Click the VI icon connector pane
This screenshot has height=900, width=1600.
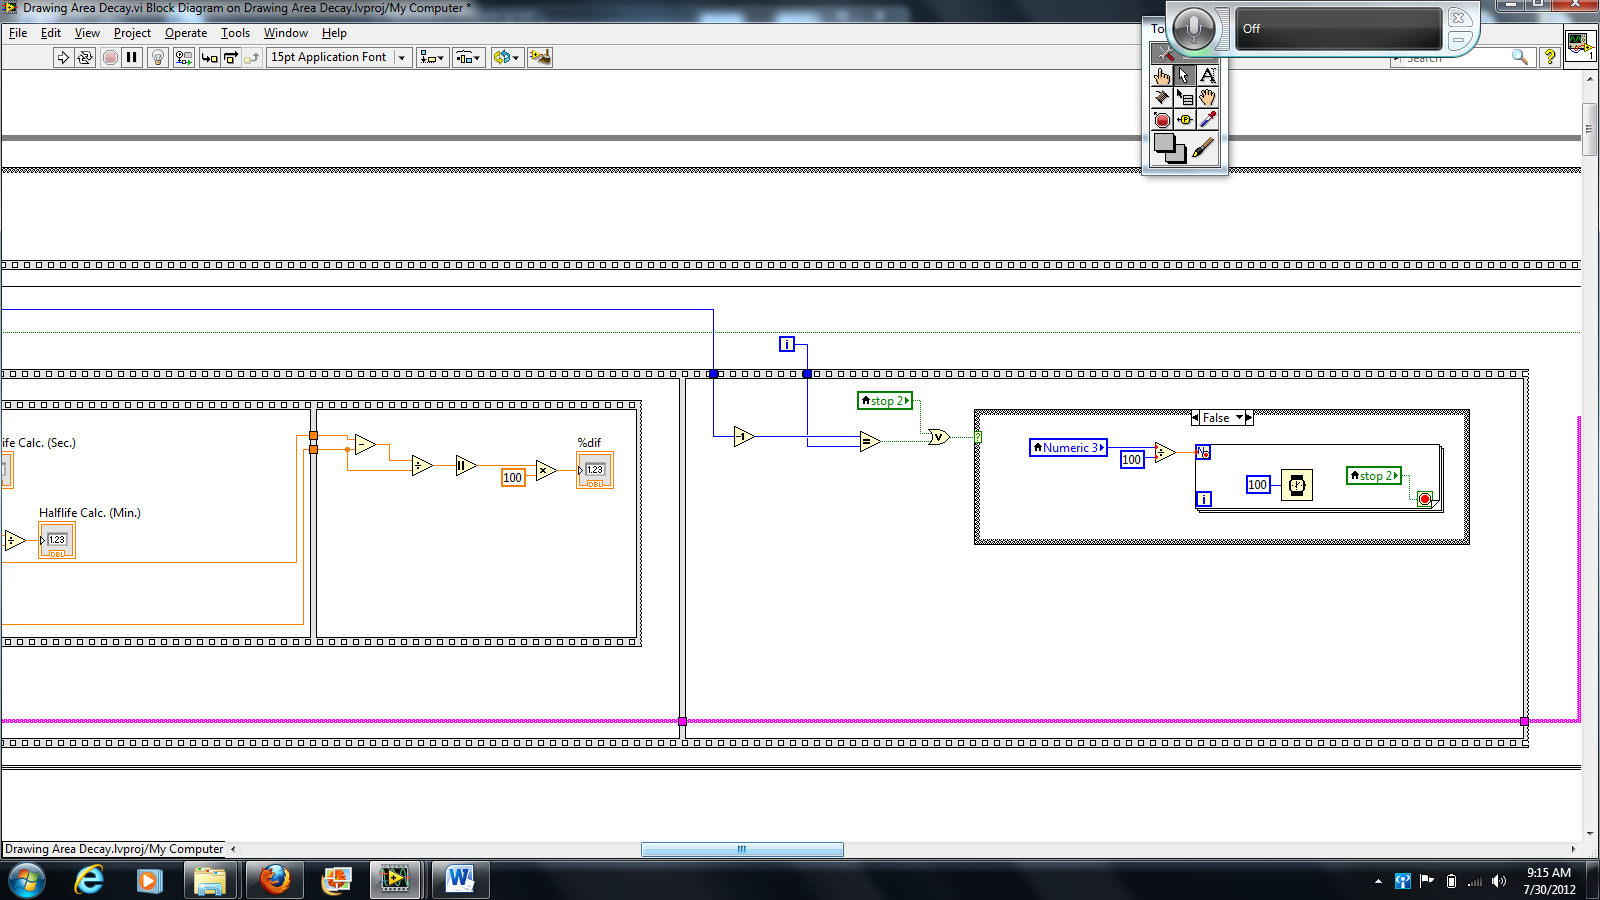1580,46
